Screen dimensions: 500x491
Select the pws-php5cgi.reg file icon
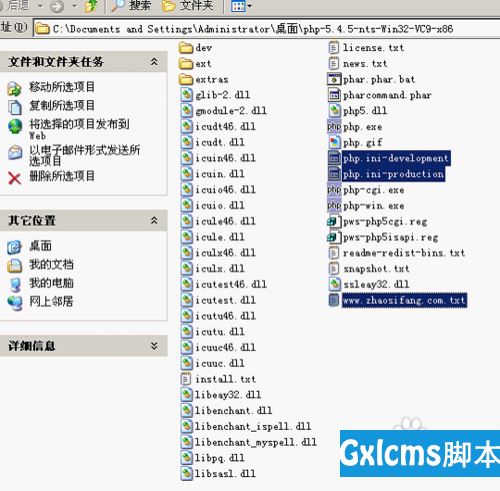pos(334,221)
